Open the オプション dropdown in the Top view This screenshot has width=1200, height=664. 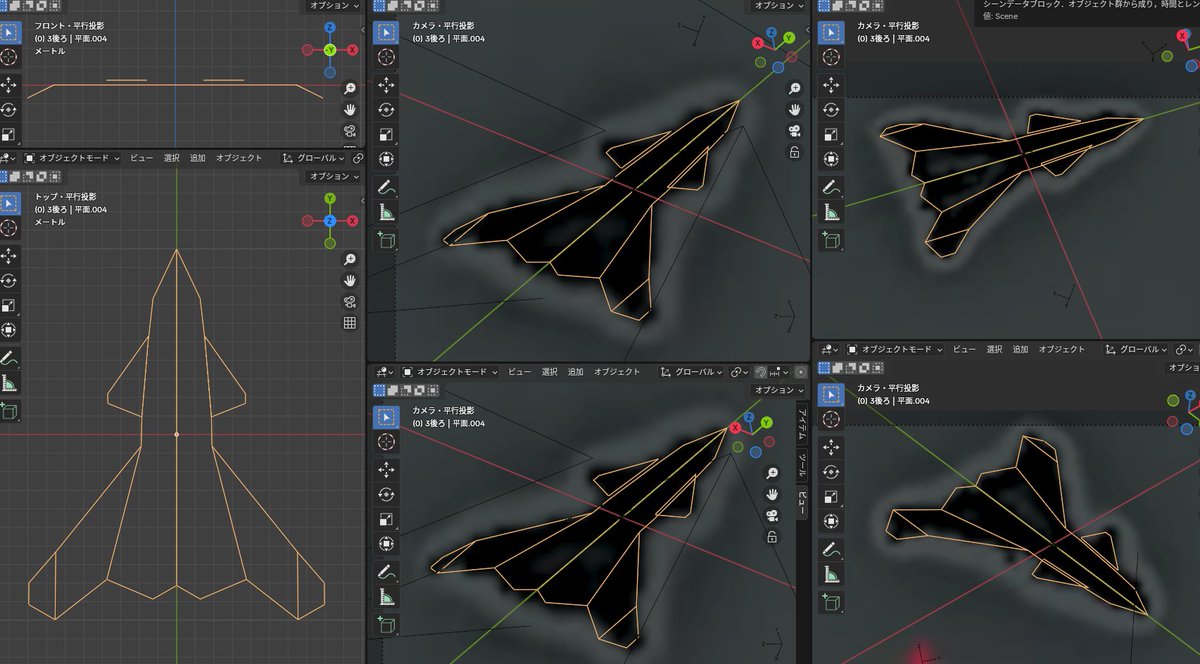click(x=334, y=176)
